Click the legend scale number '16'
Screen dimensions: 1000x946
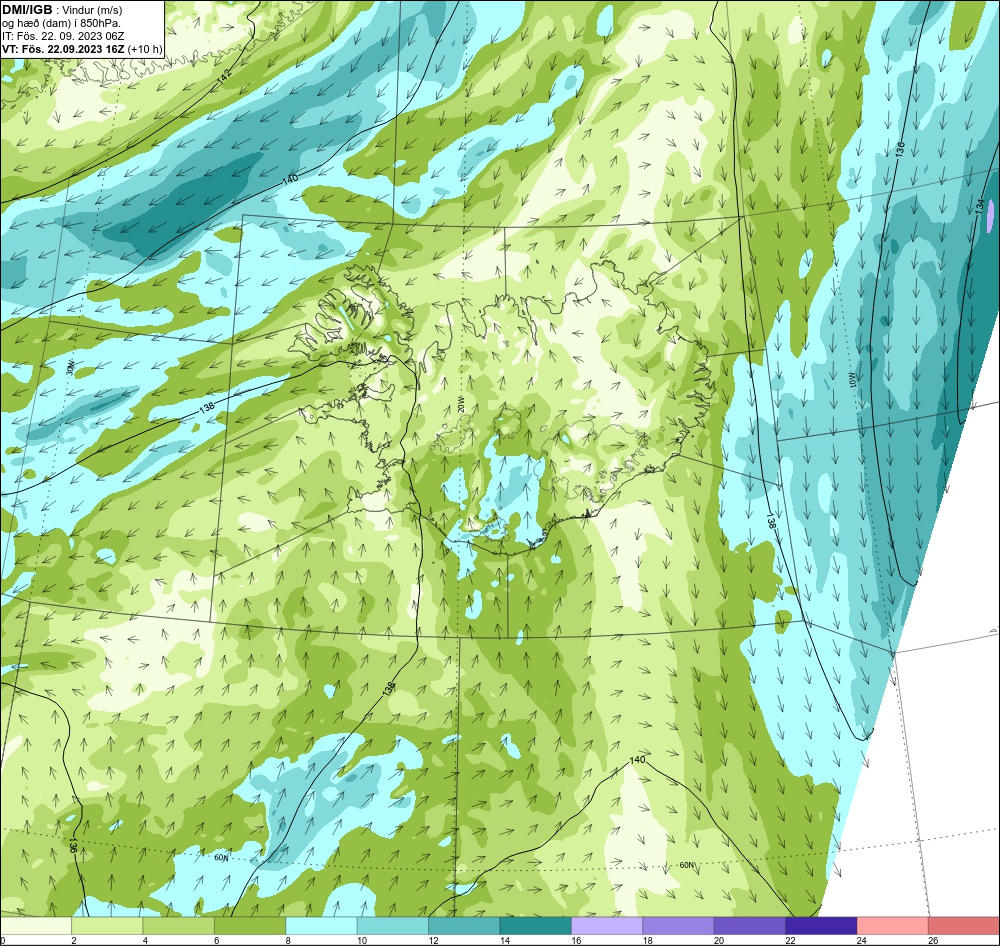pos(576,940)
